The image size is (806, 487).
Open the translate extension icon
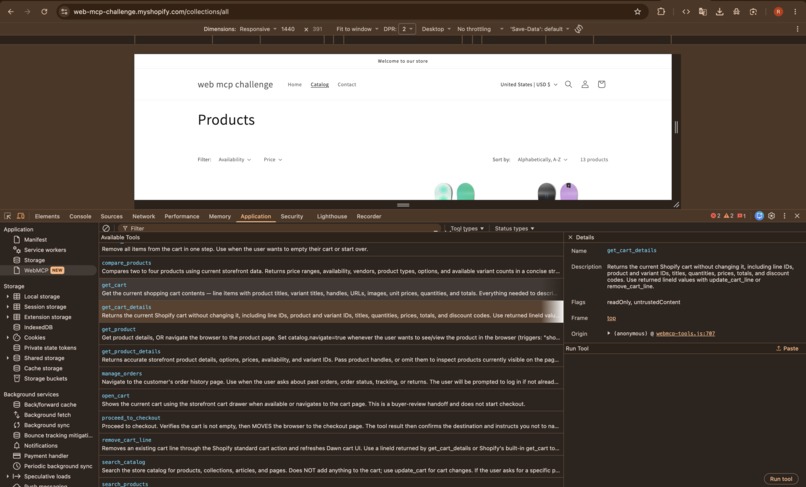(703, 11)
